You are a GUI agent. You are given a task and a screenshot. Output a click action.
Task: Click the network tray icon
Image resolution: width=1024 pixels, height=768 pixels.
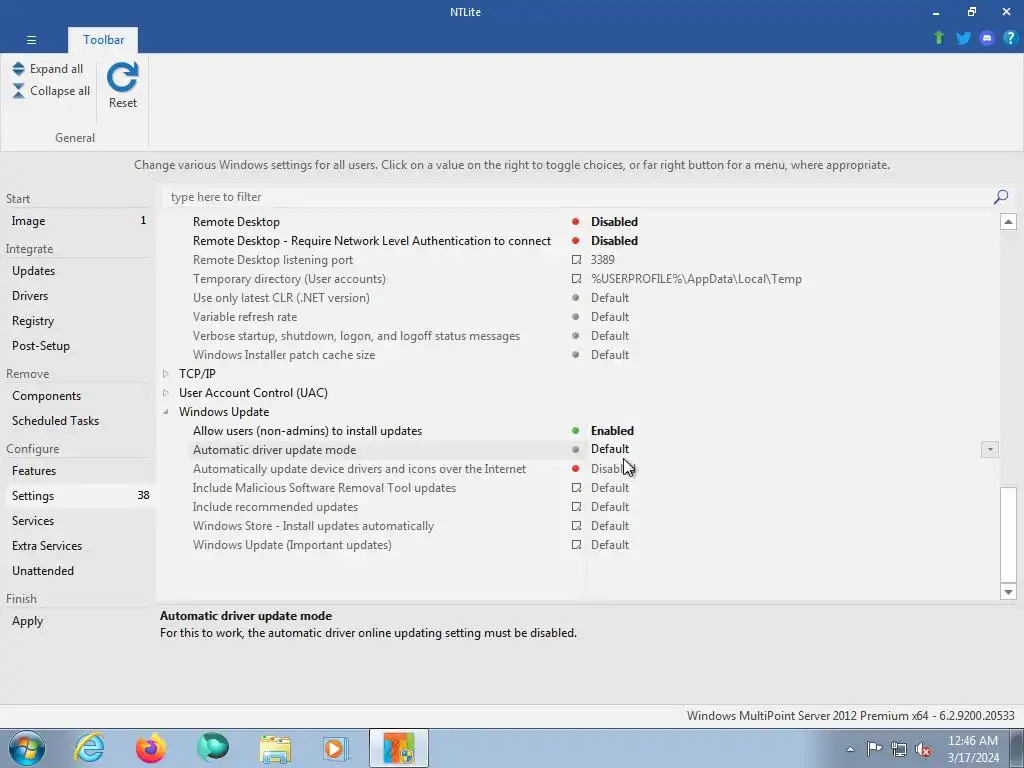coord(899,749)
